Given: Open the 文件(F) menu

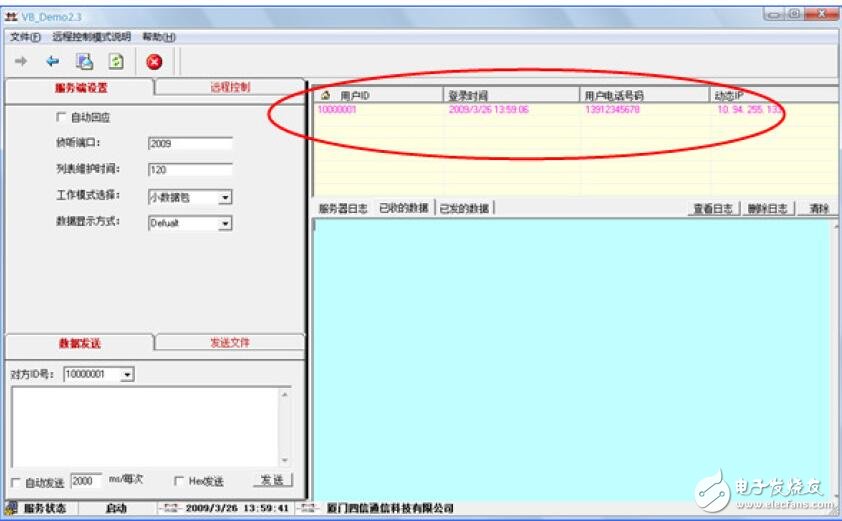Looking at the screenshot, I should point(25,37).
